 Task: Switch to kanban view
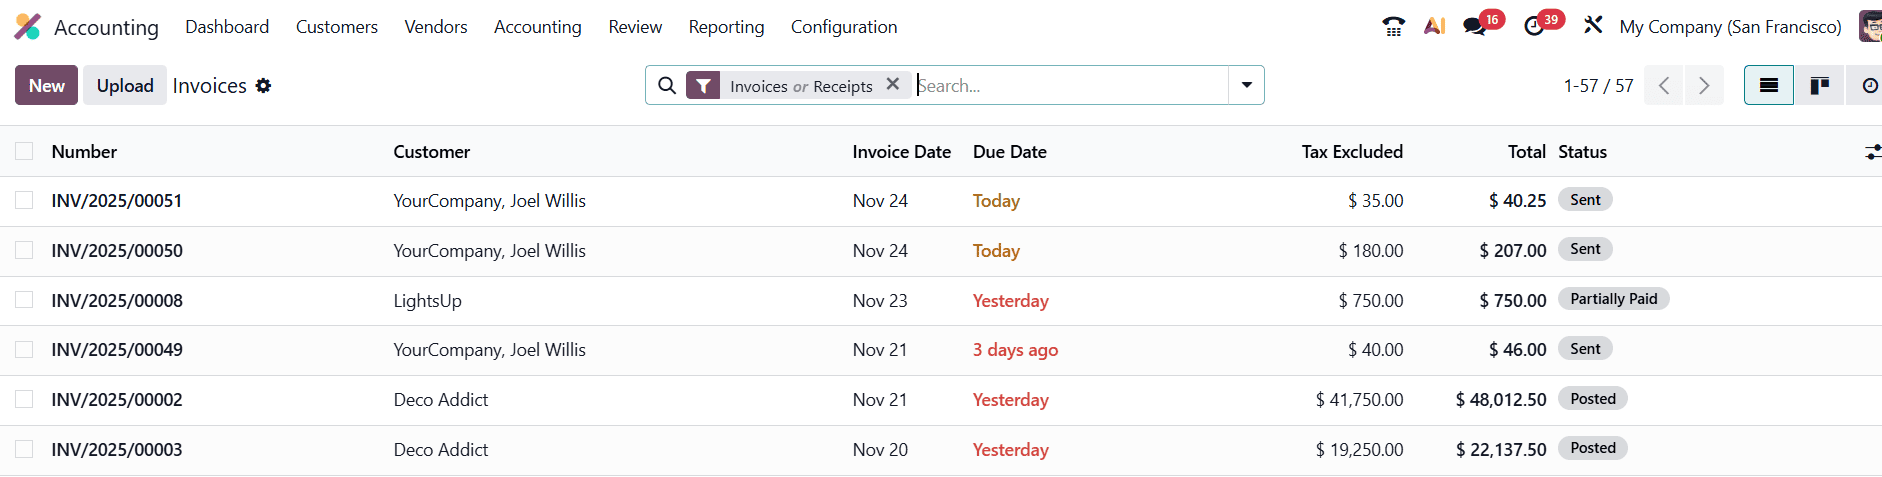click(1819, 86)
